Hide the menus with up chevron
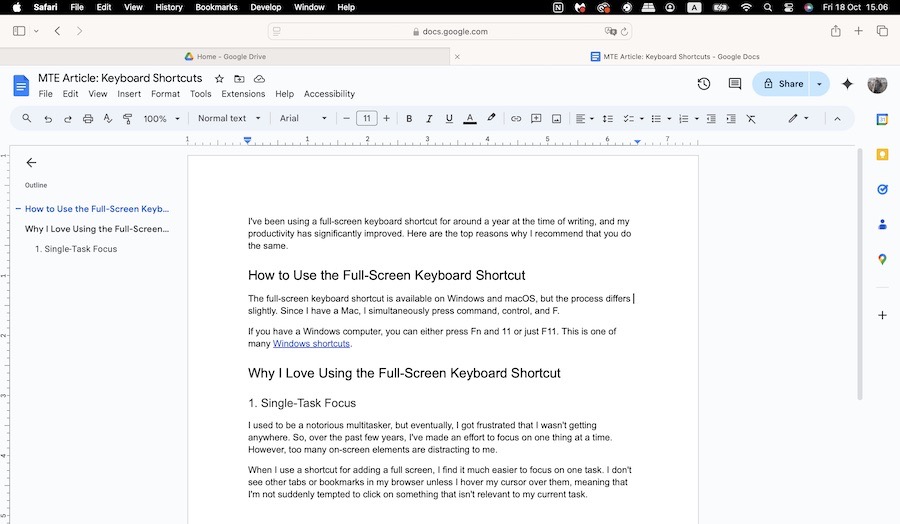This screenshot has height=524, width=900. click(837, 119)
